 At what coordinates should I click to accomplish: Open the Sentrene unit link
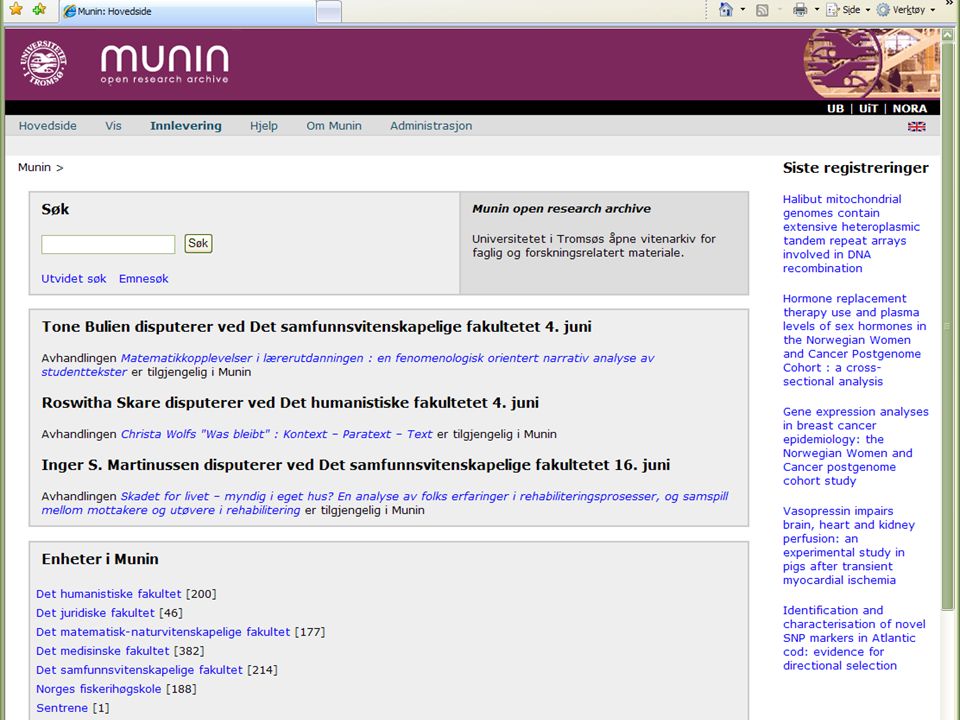62,708
